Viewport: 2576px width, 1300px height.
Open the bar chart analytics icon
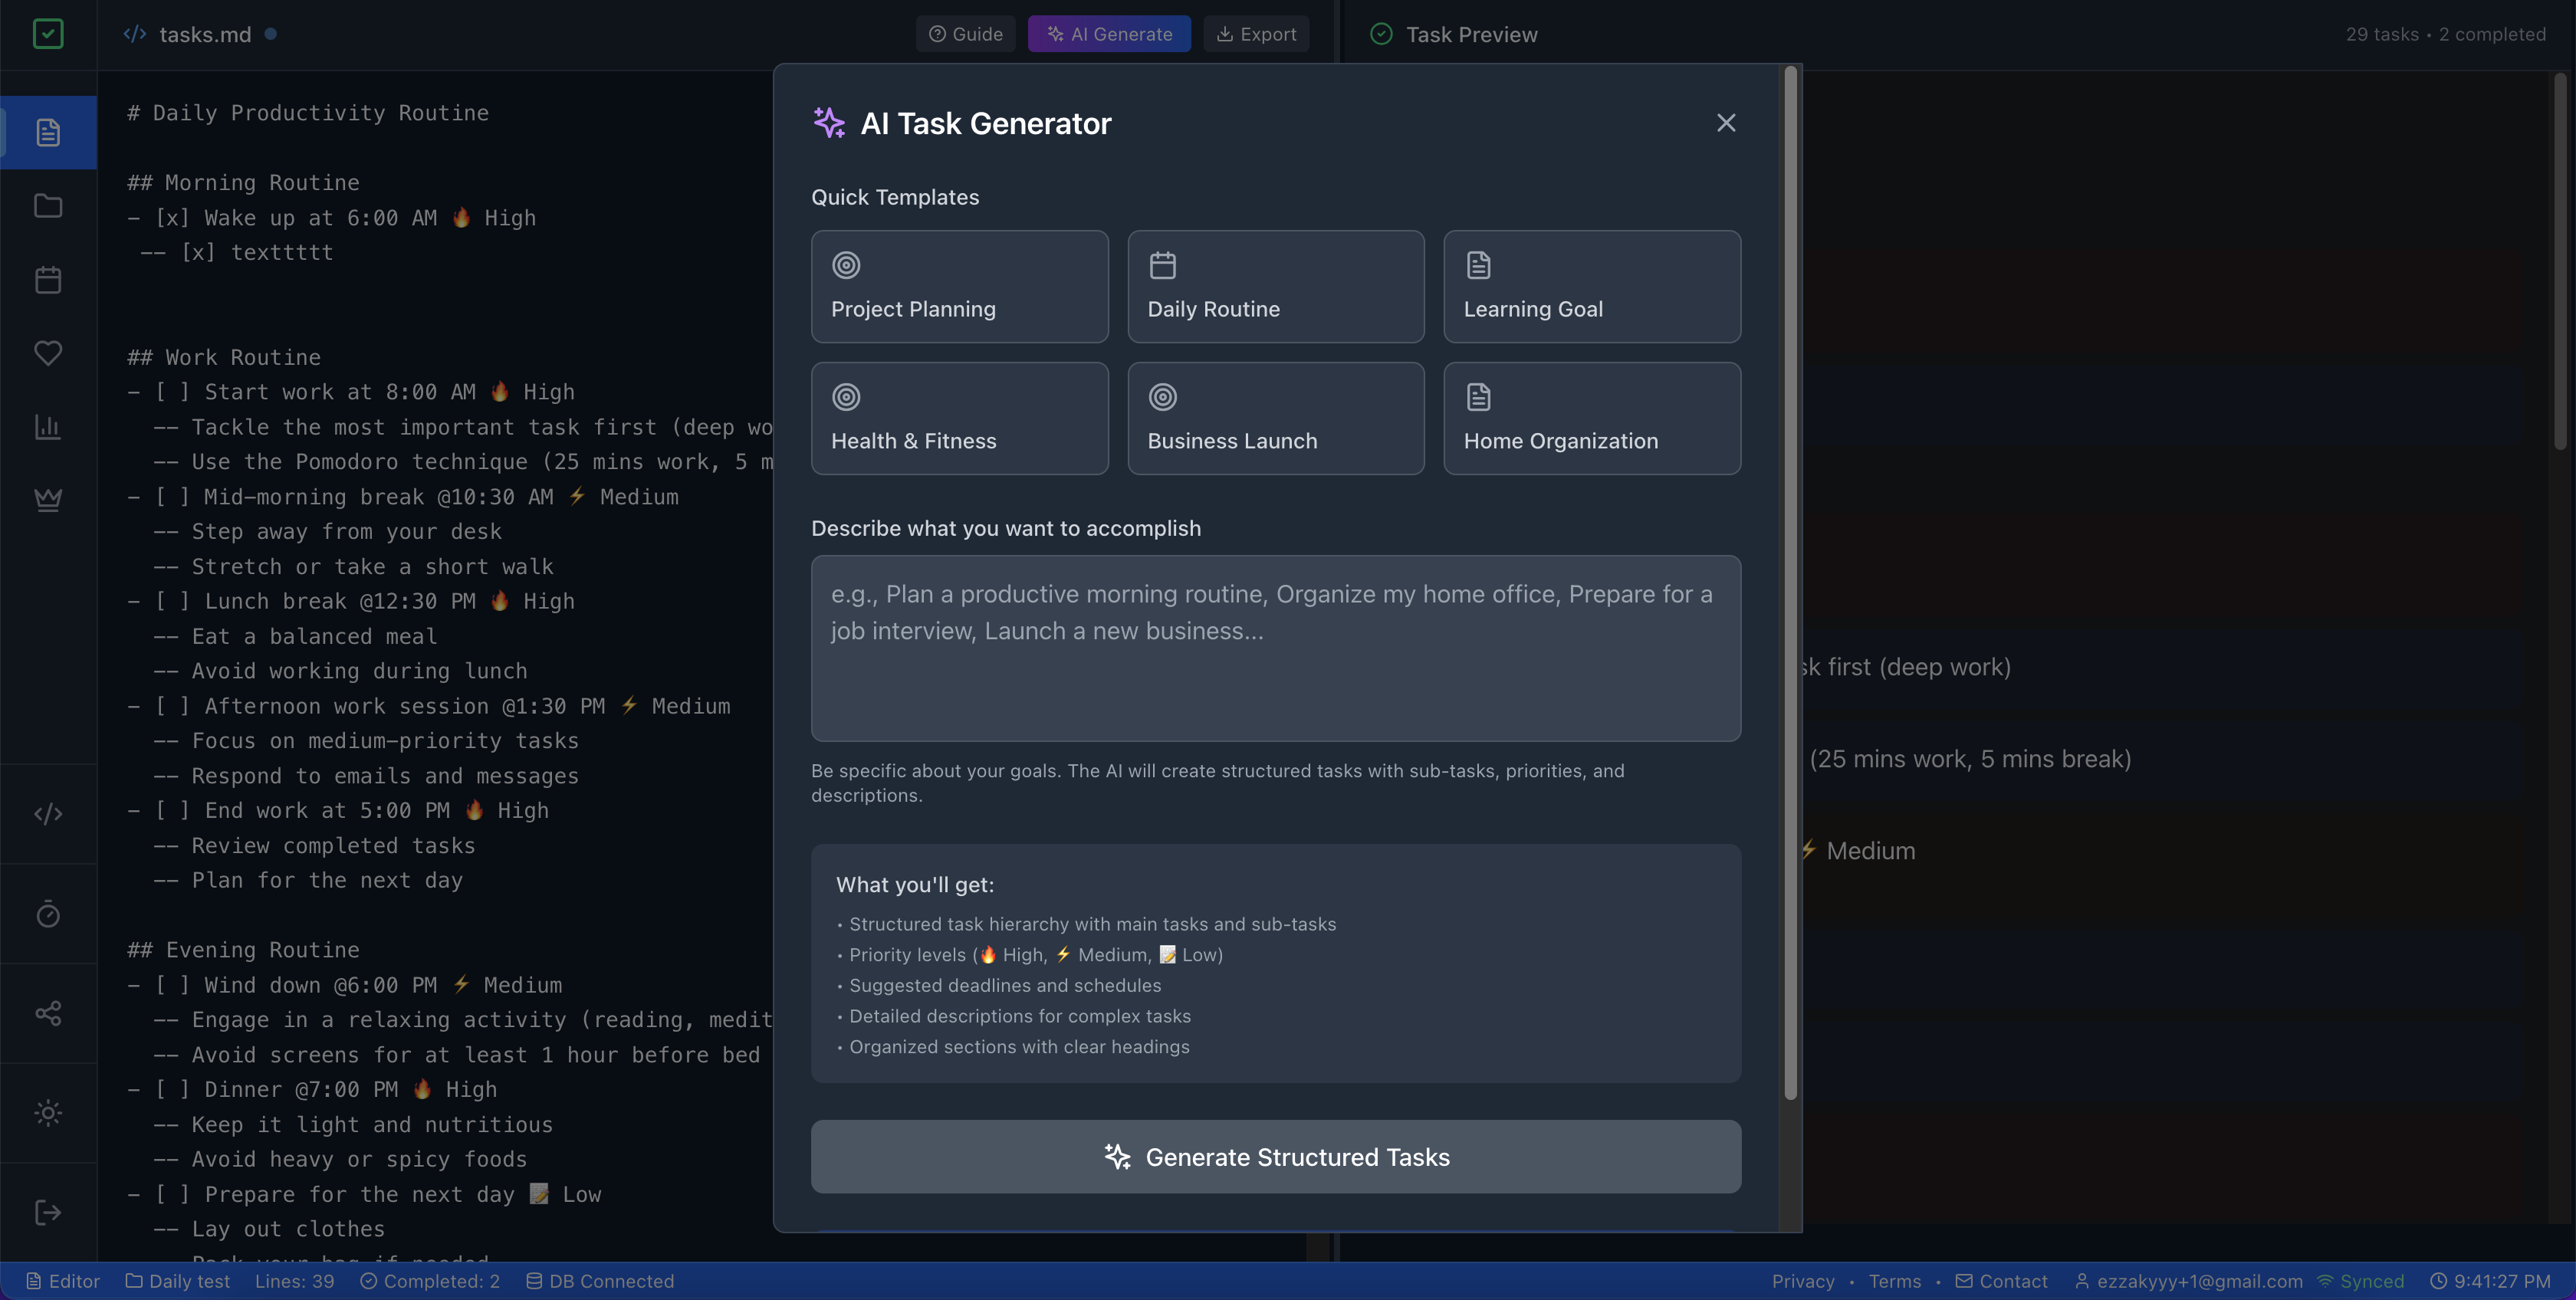[x=48, y=427]
